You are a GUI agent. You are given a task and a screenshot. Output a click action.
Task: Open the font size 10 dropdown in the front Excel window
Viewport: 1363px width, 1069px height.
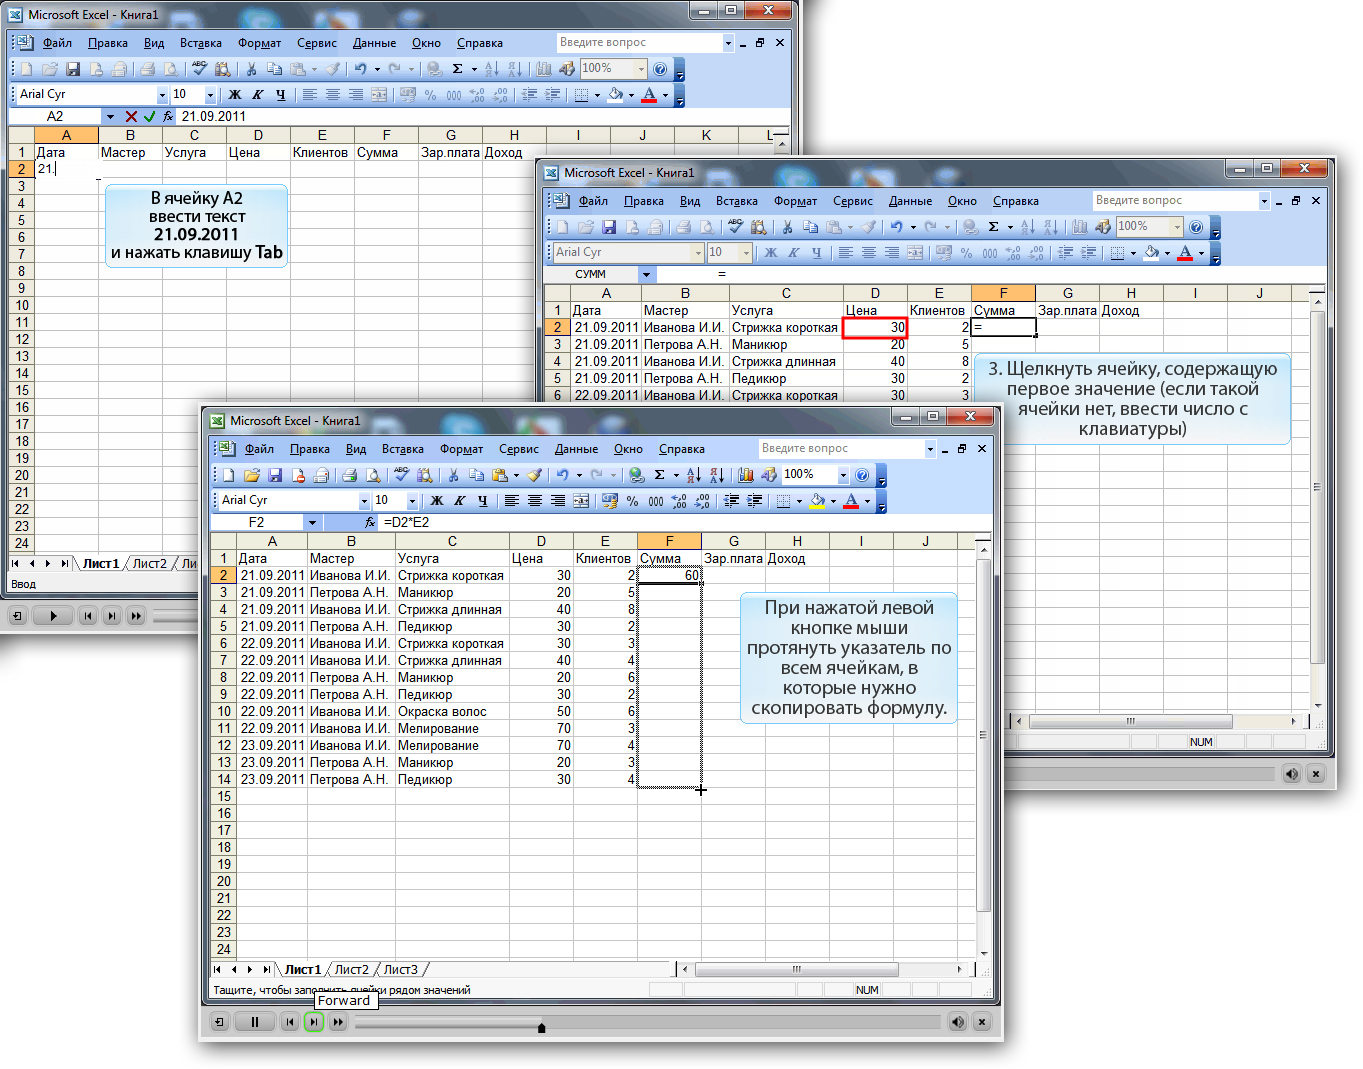pyautogui.click(x=412, y=501)
